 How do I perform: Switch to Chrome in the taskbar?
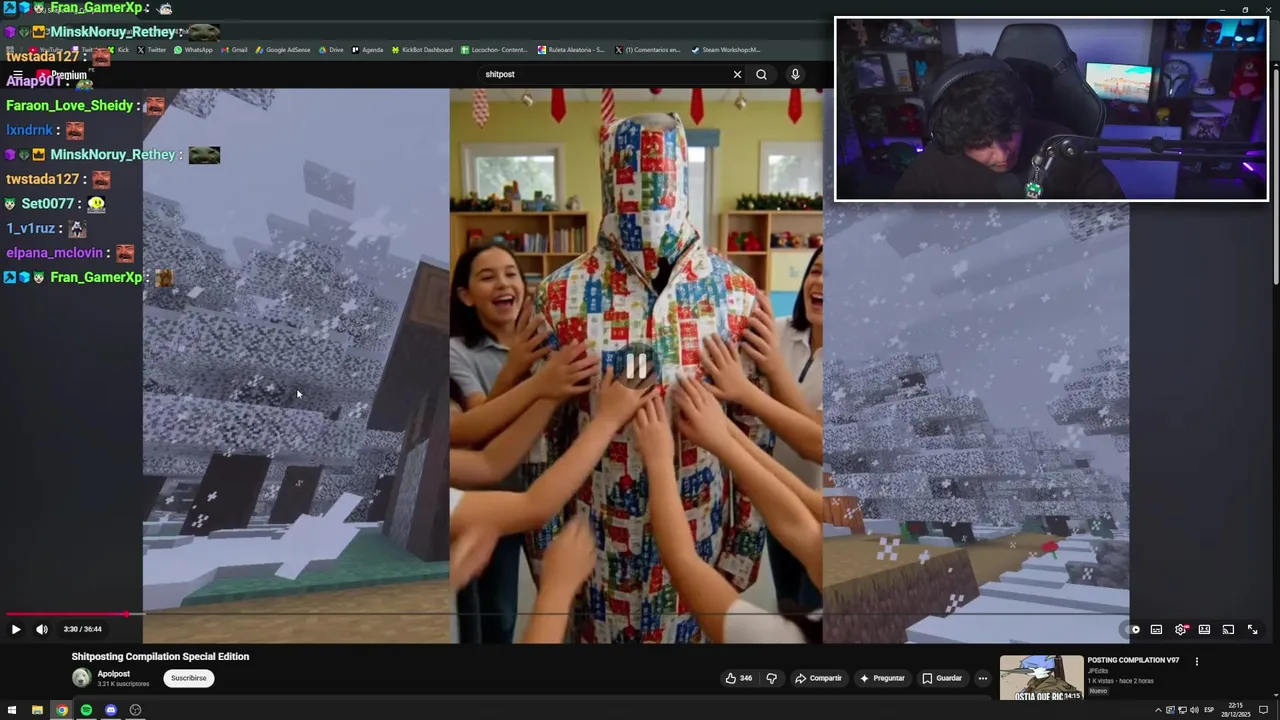click(61, 710)
